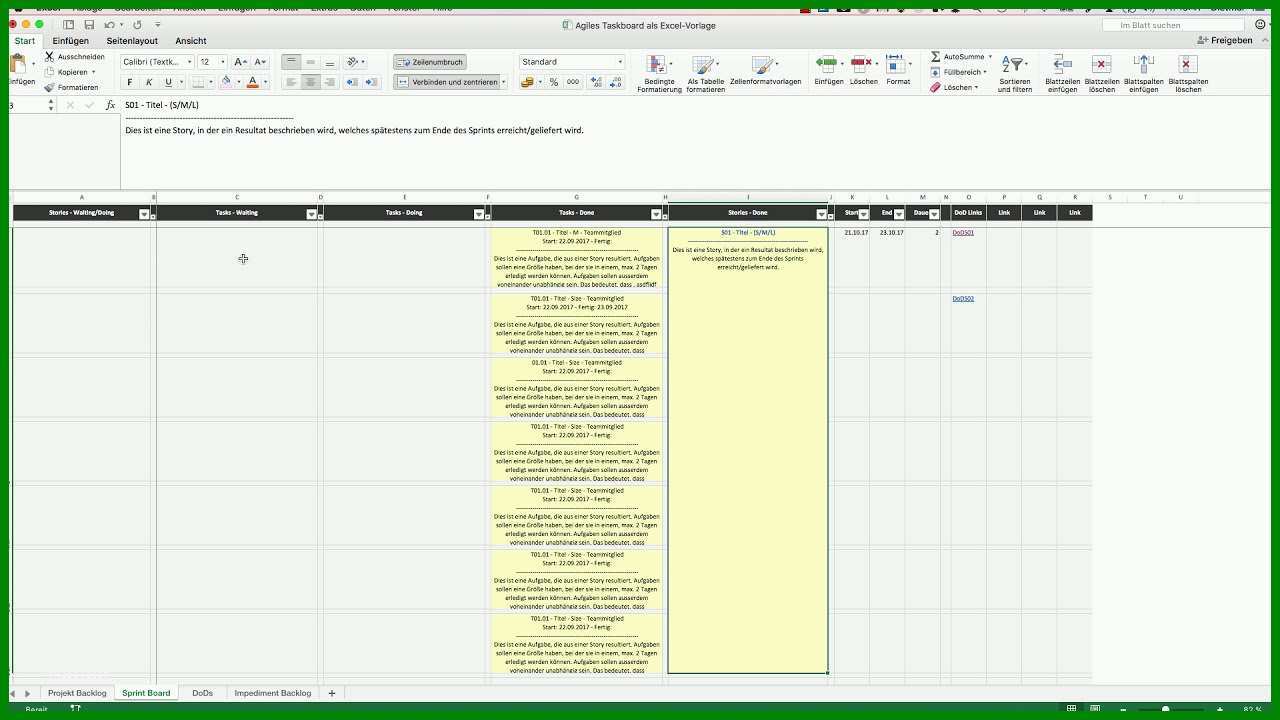Screen dimensions: 1280x720
Task: Toggle Zeilenumbruch wrap text
Action: pos(430,62)
